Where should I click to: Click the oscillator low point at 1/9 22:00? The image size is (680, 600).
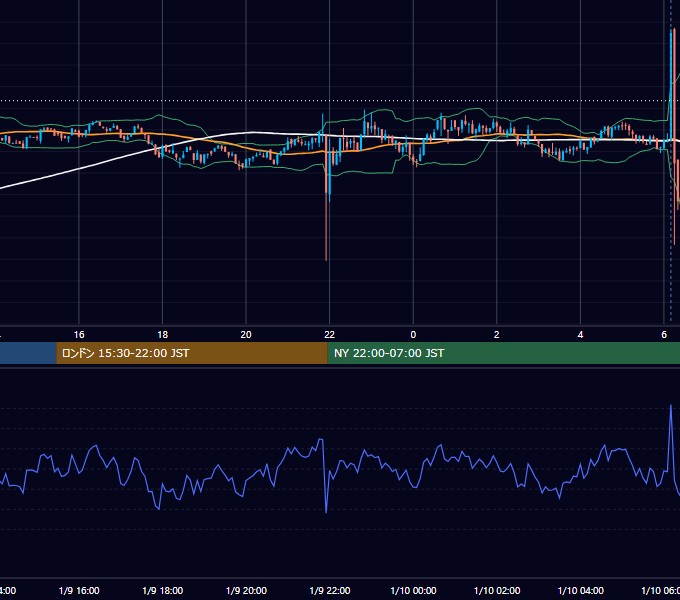tap(326, 512)
